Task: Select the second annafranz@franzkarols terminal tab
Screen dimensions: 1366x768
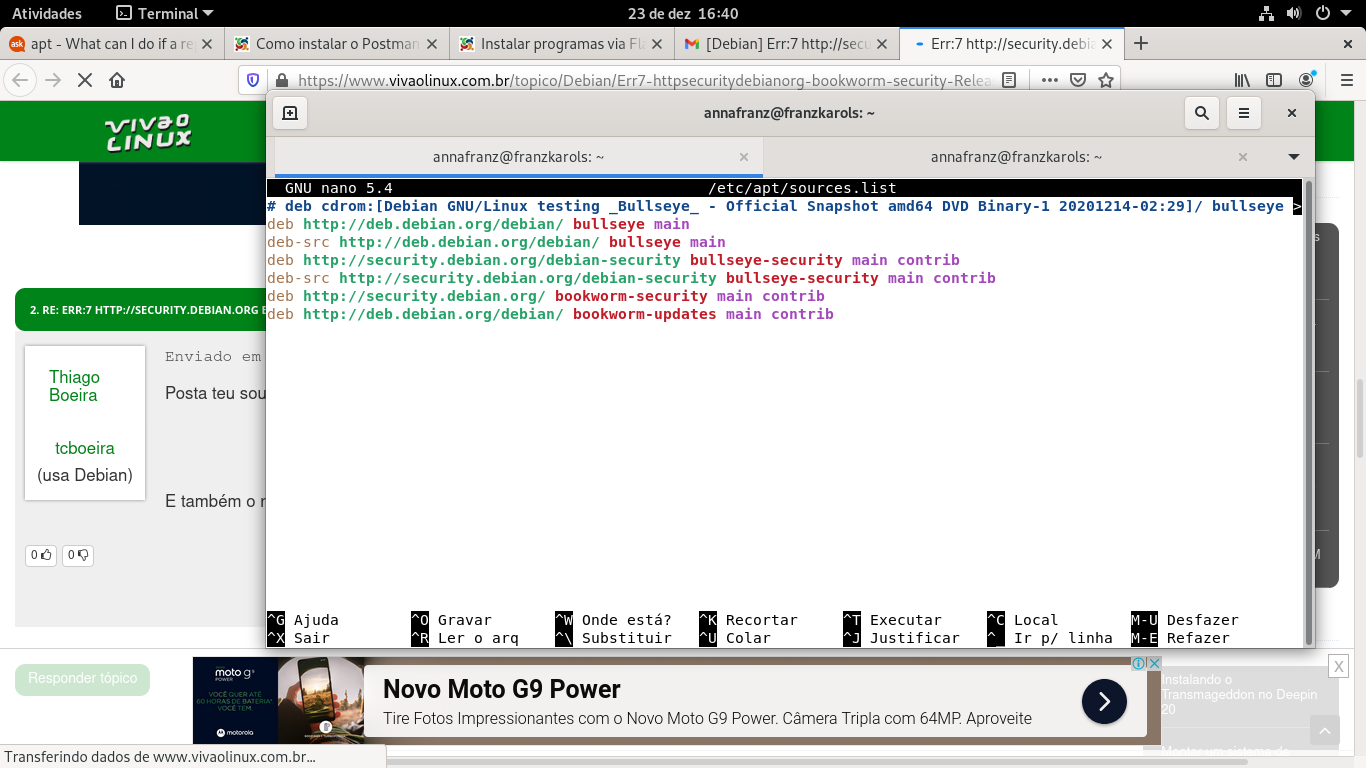Action: [1016, 157]
